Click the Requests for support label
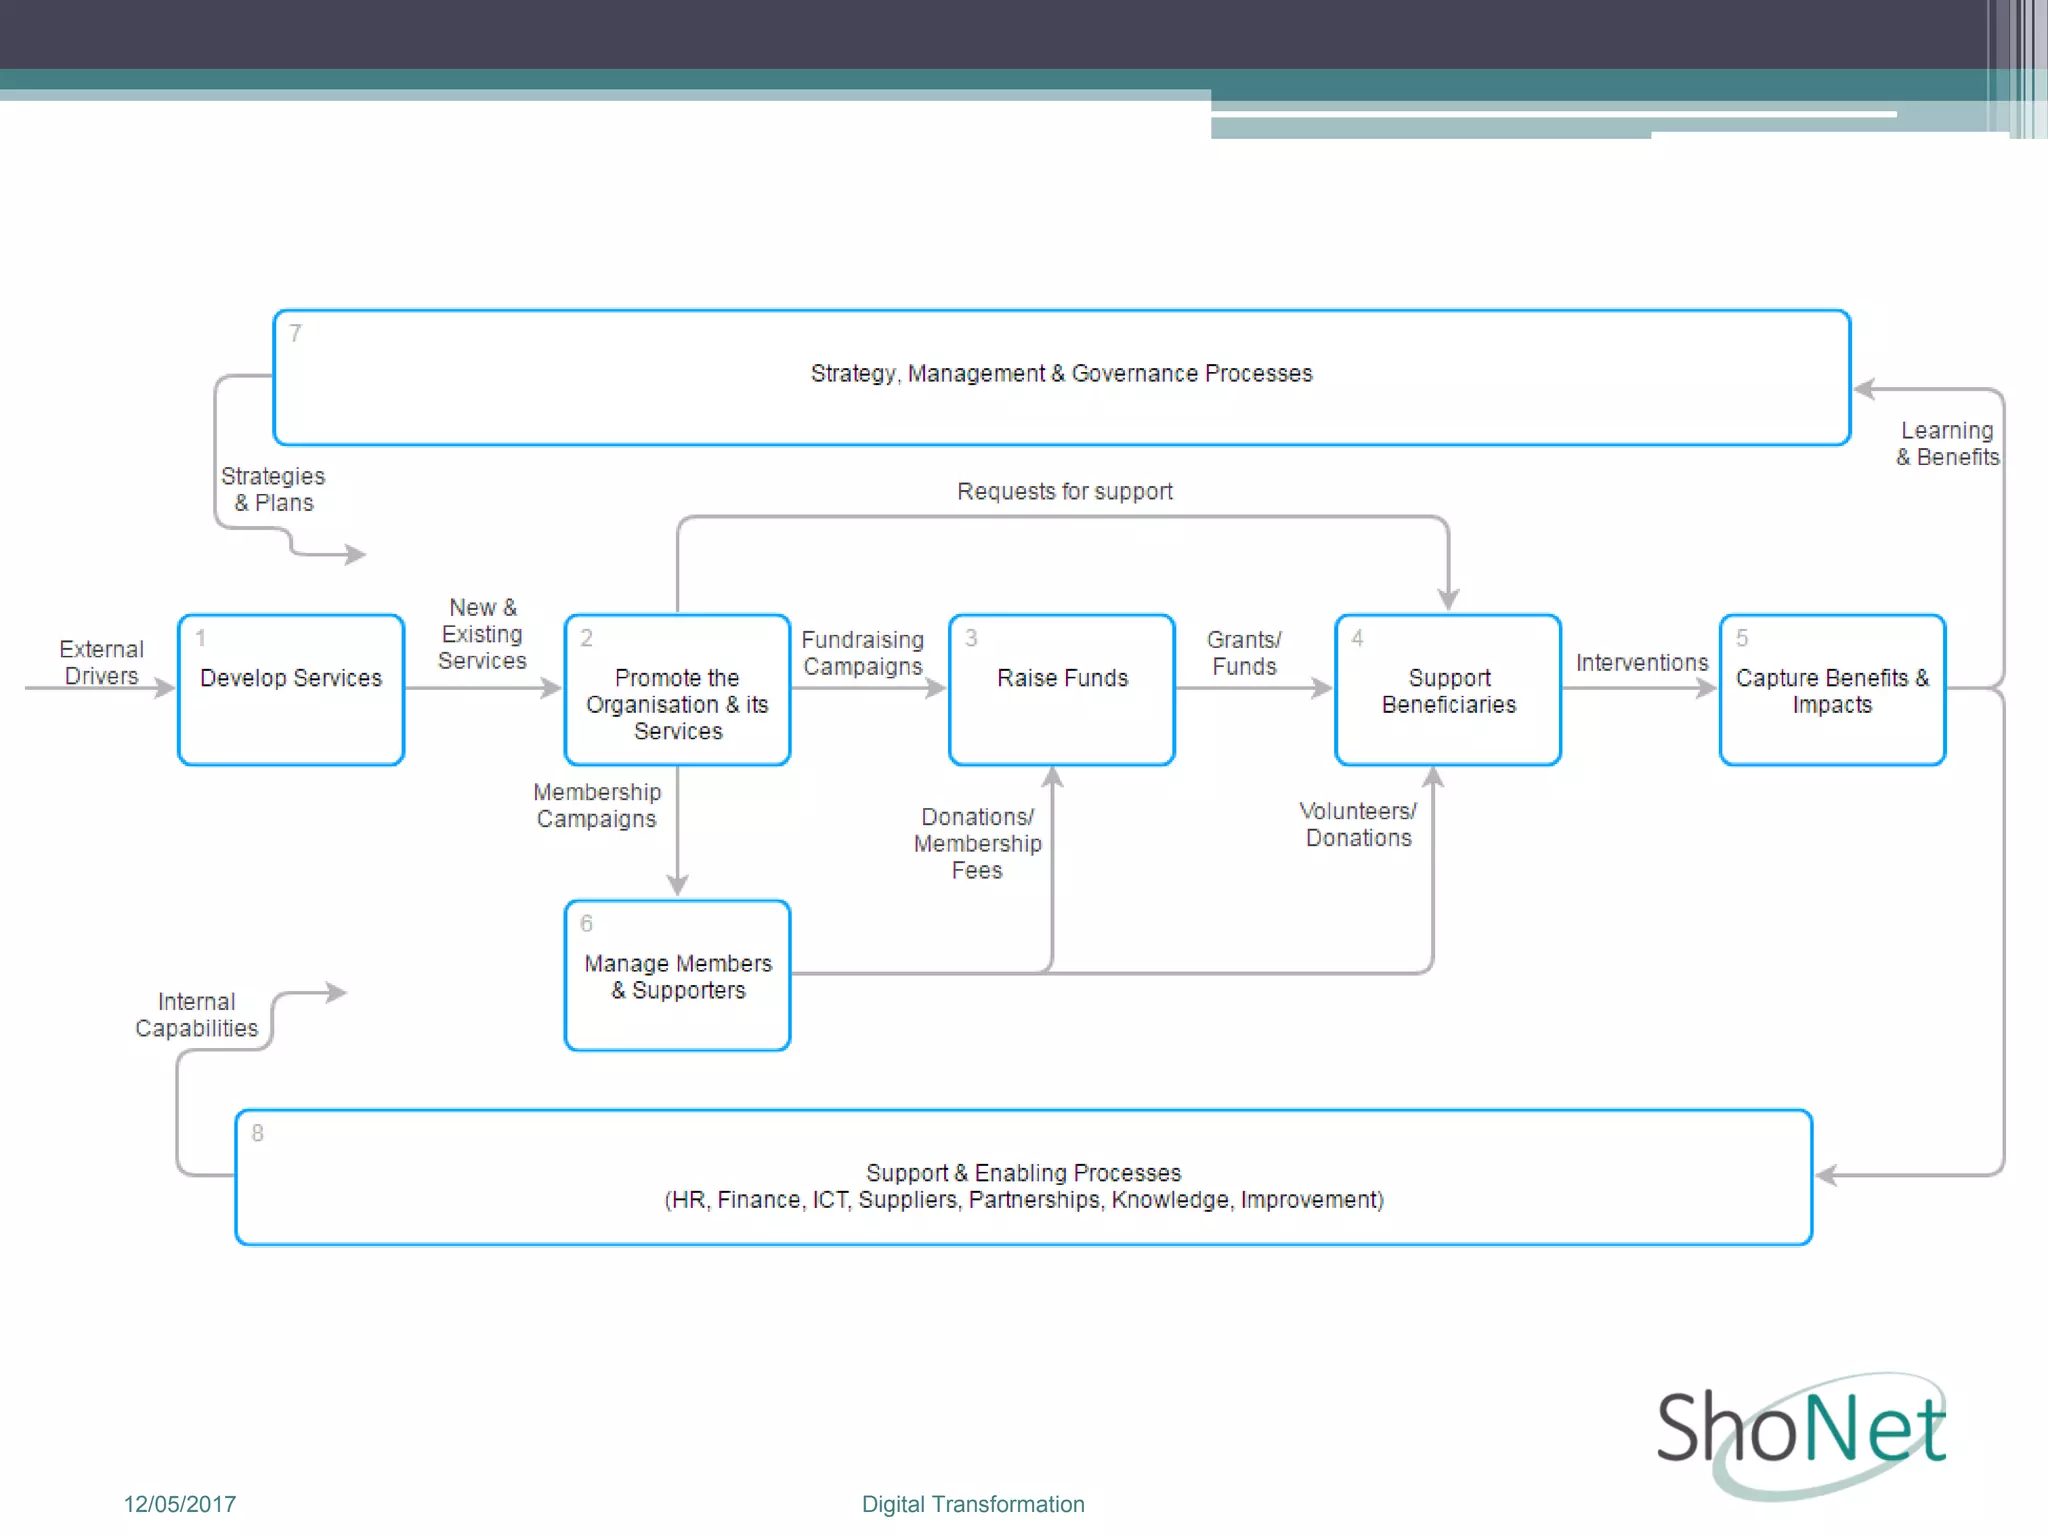This screenshot has width=2048, height=1536. (1064, 492)
